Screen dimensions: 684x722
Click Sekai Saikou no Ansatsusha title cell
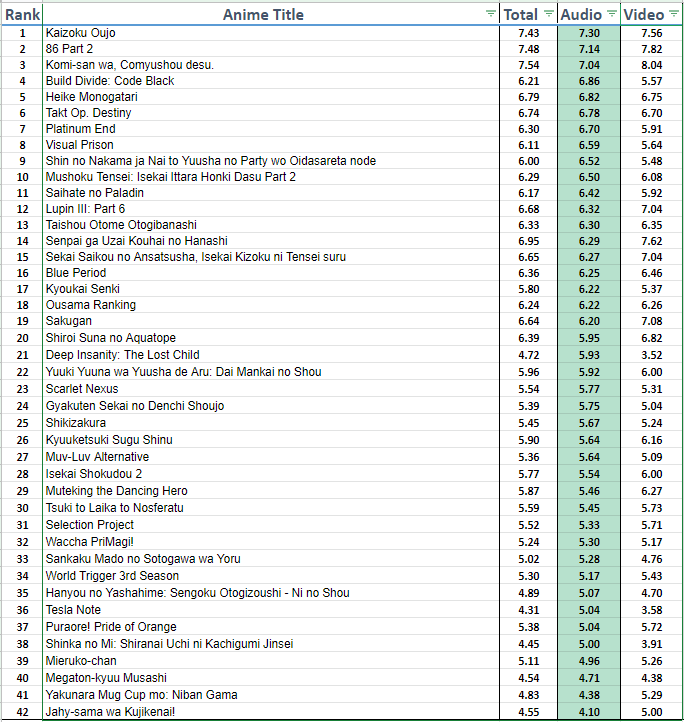pos(271,257)
